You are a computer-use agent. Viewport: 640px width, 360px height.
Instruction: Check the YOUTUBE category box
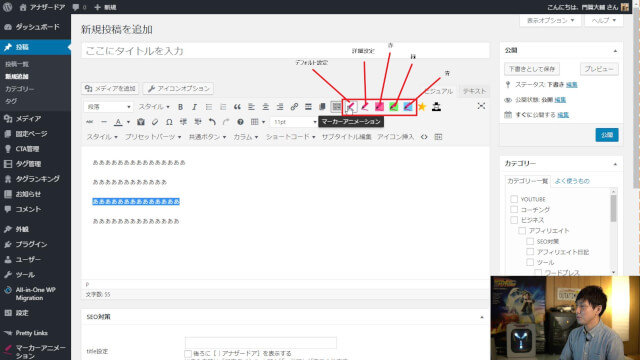[x=514, y=199]
